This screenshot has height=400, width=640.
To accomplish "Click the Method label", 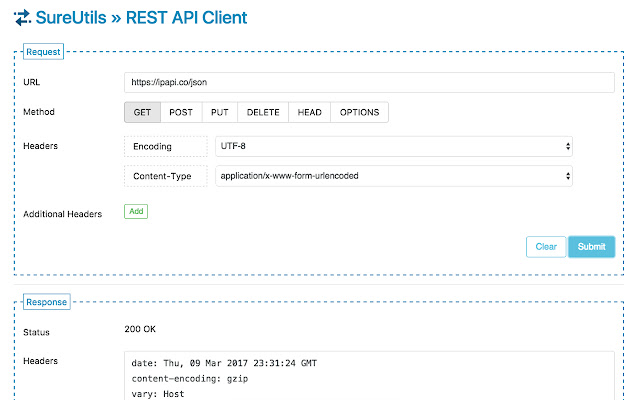I will point(39,112).
